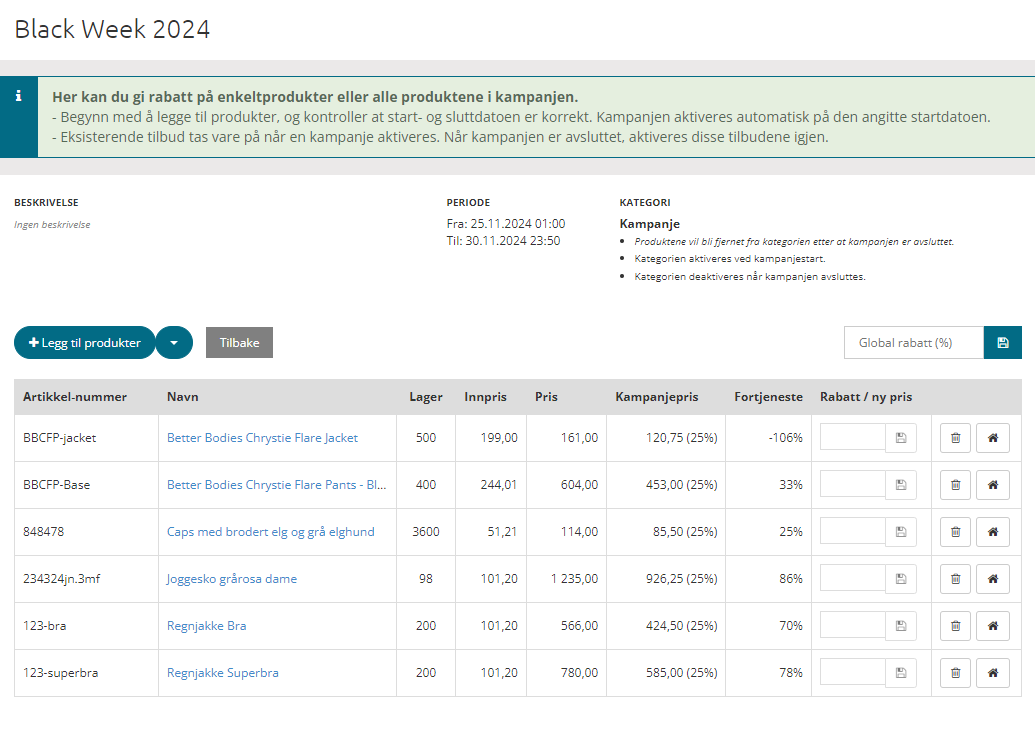Open dropdown arrow next to Legg til produkter
This screenshot has width=1035, height=735.
pos(174,343)
